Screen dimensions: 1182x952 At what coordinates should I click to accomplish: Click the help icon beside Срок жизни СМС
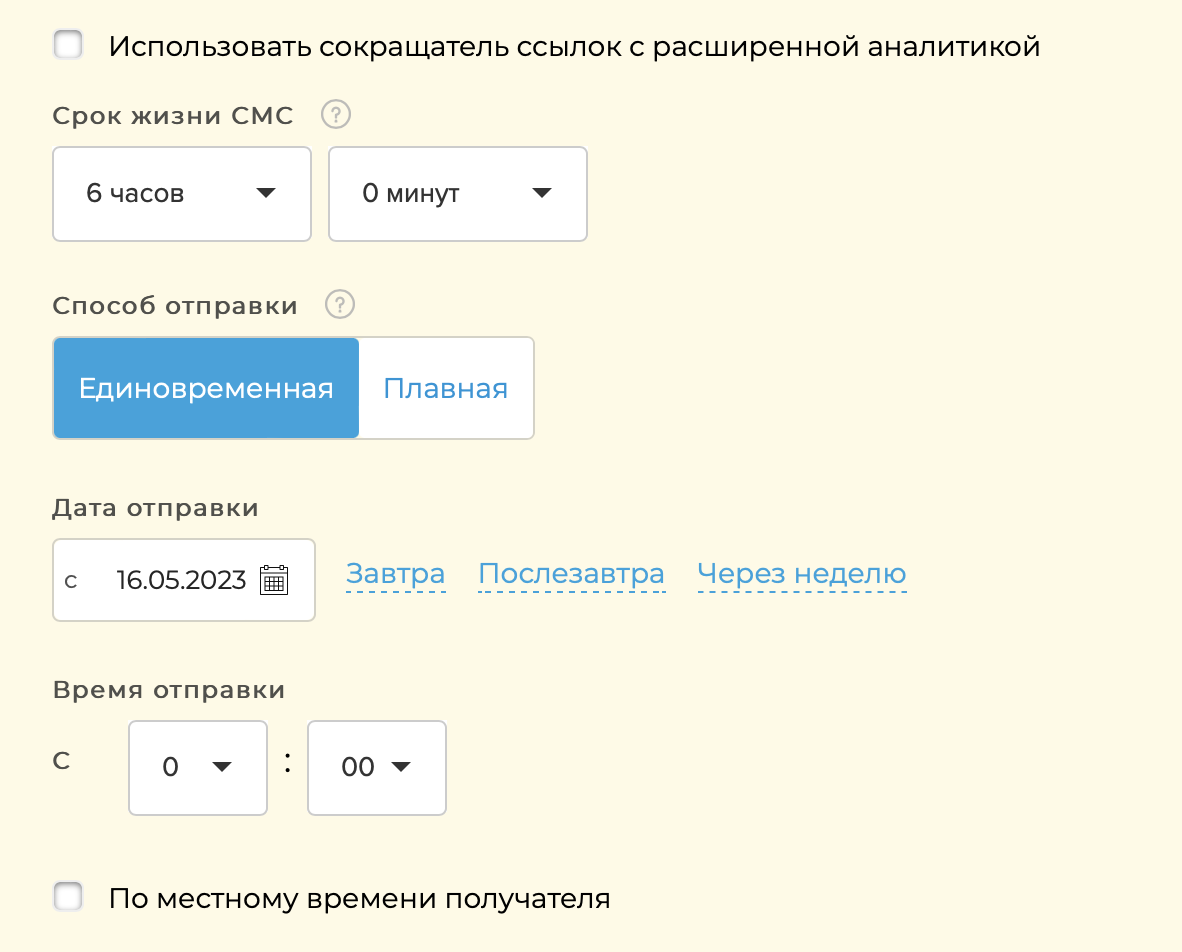336,116
